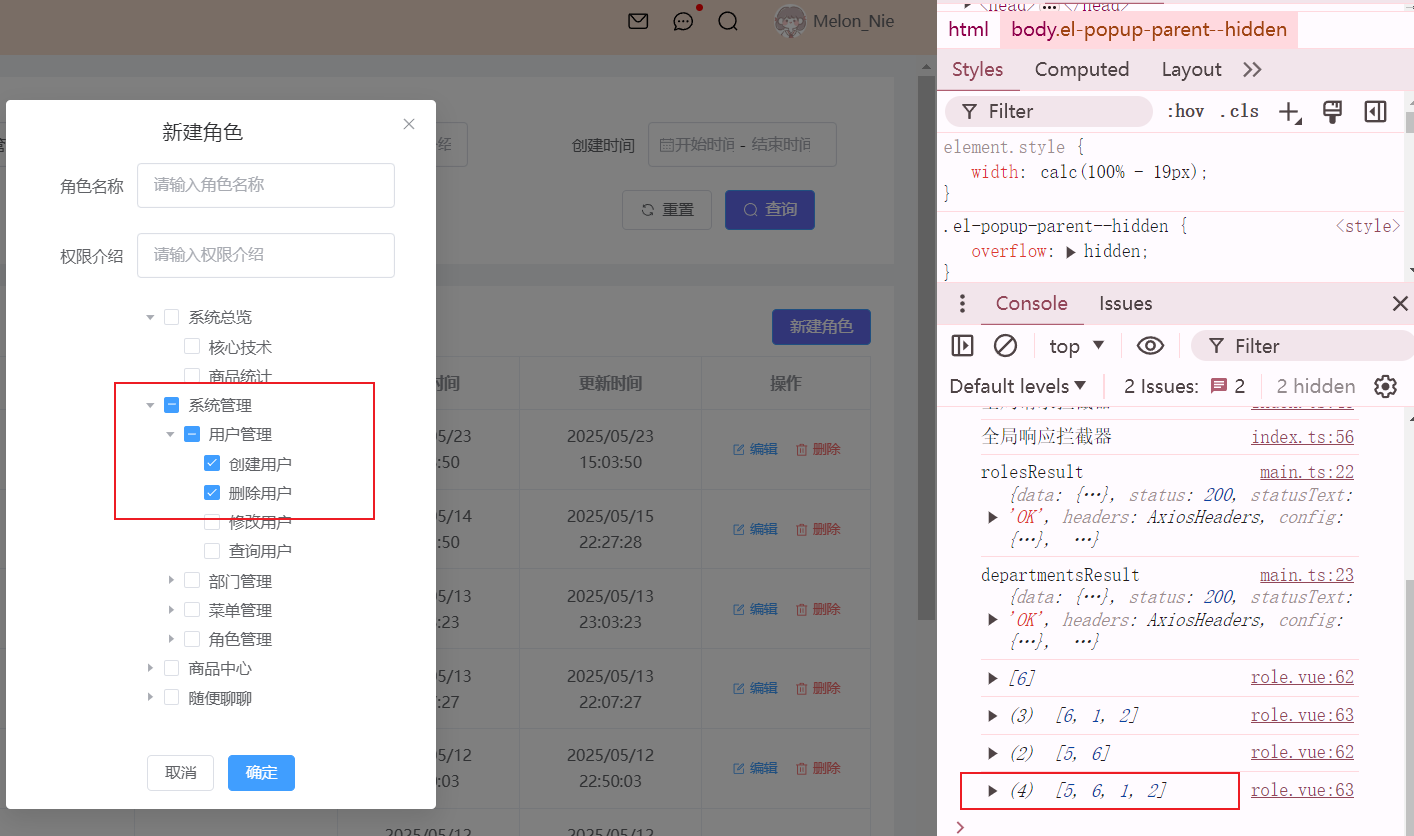Check the 商品中心 checkbox
1414x836 pixels.
[171, 668]
